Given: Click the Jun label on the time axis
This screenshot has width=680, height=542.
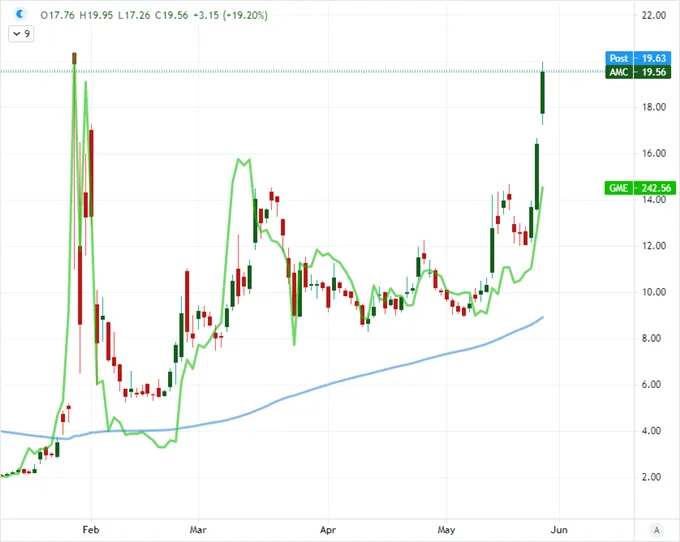Looking at the screenshot, I should click(559, 529).
